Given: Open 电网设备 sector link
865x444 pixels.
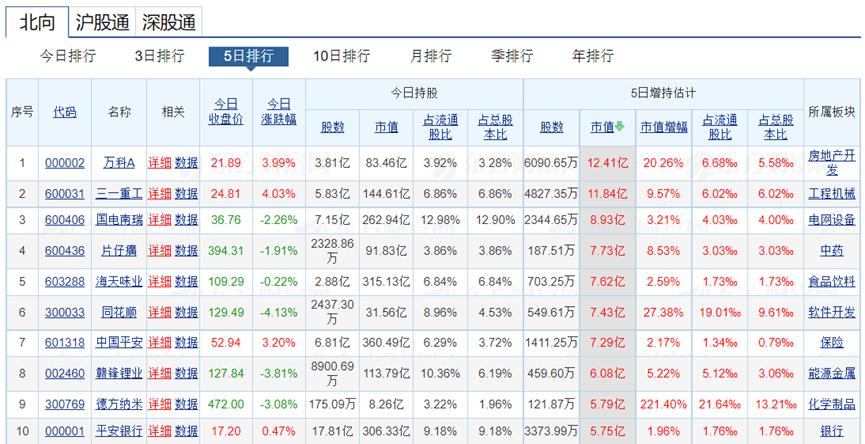Looking at the screenshot, I should click(831, 220).
